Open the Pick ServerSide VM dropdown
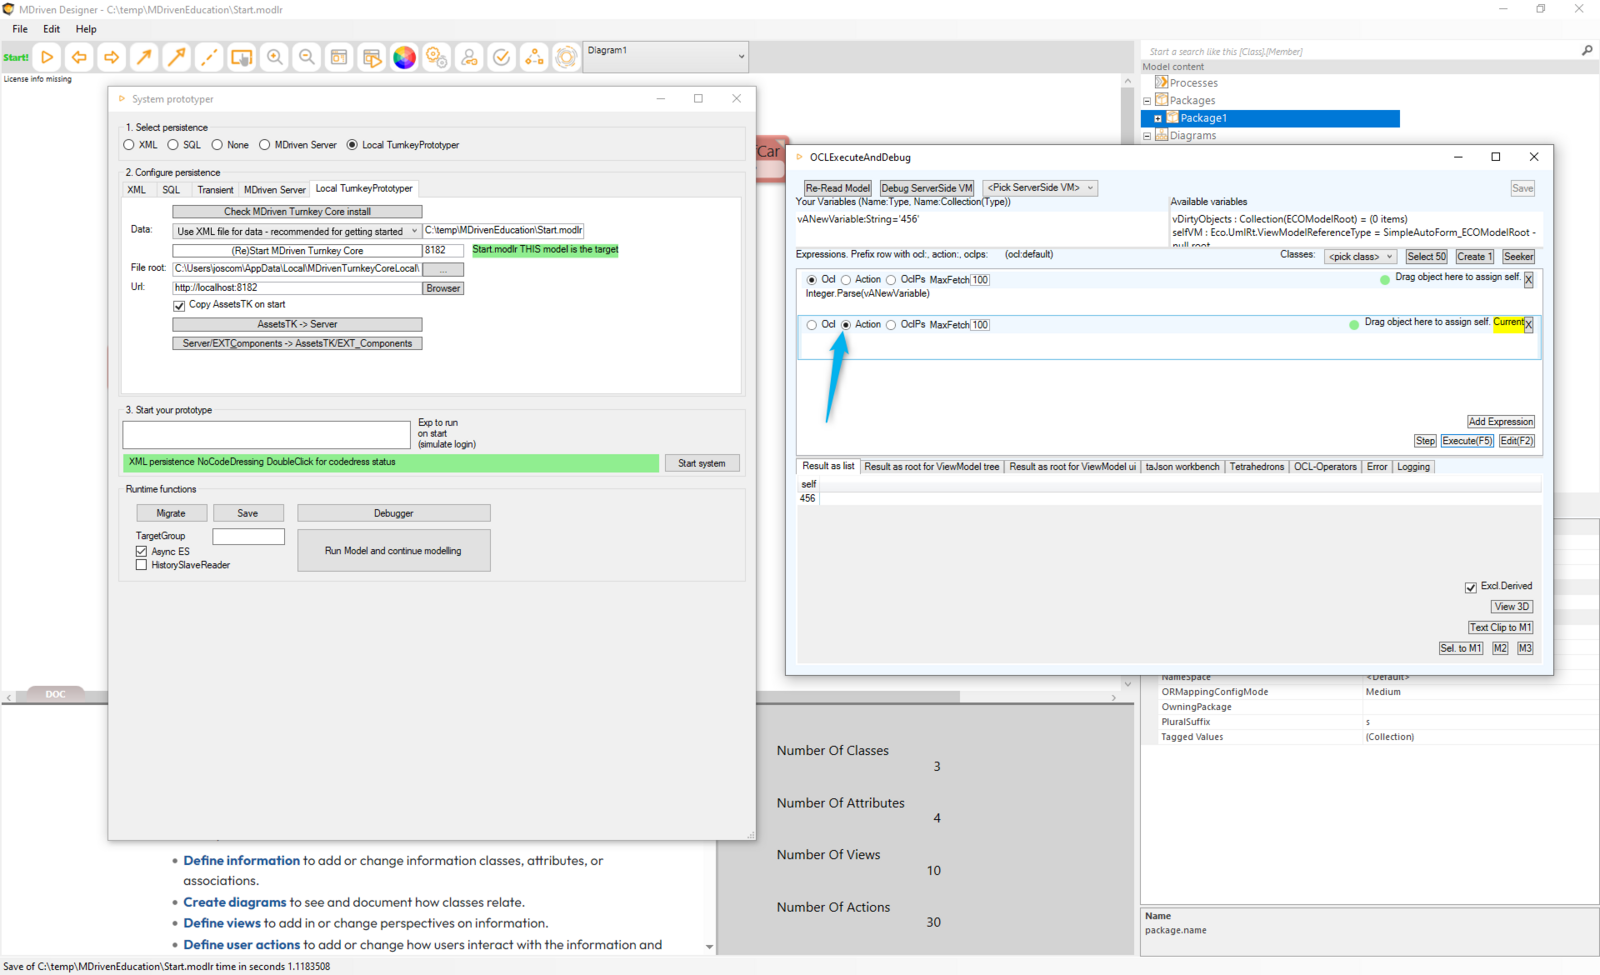 point(1040,188)
